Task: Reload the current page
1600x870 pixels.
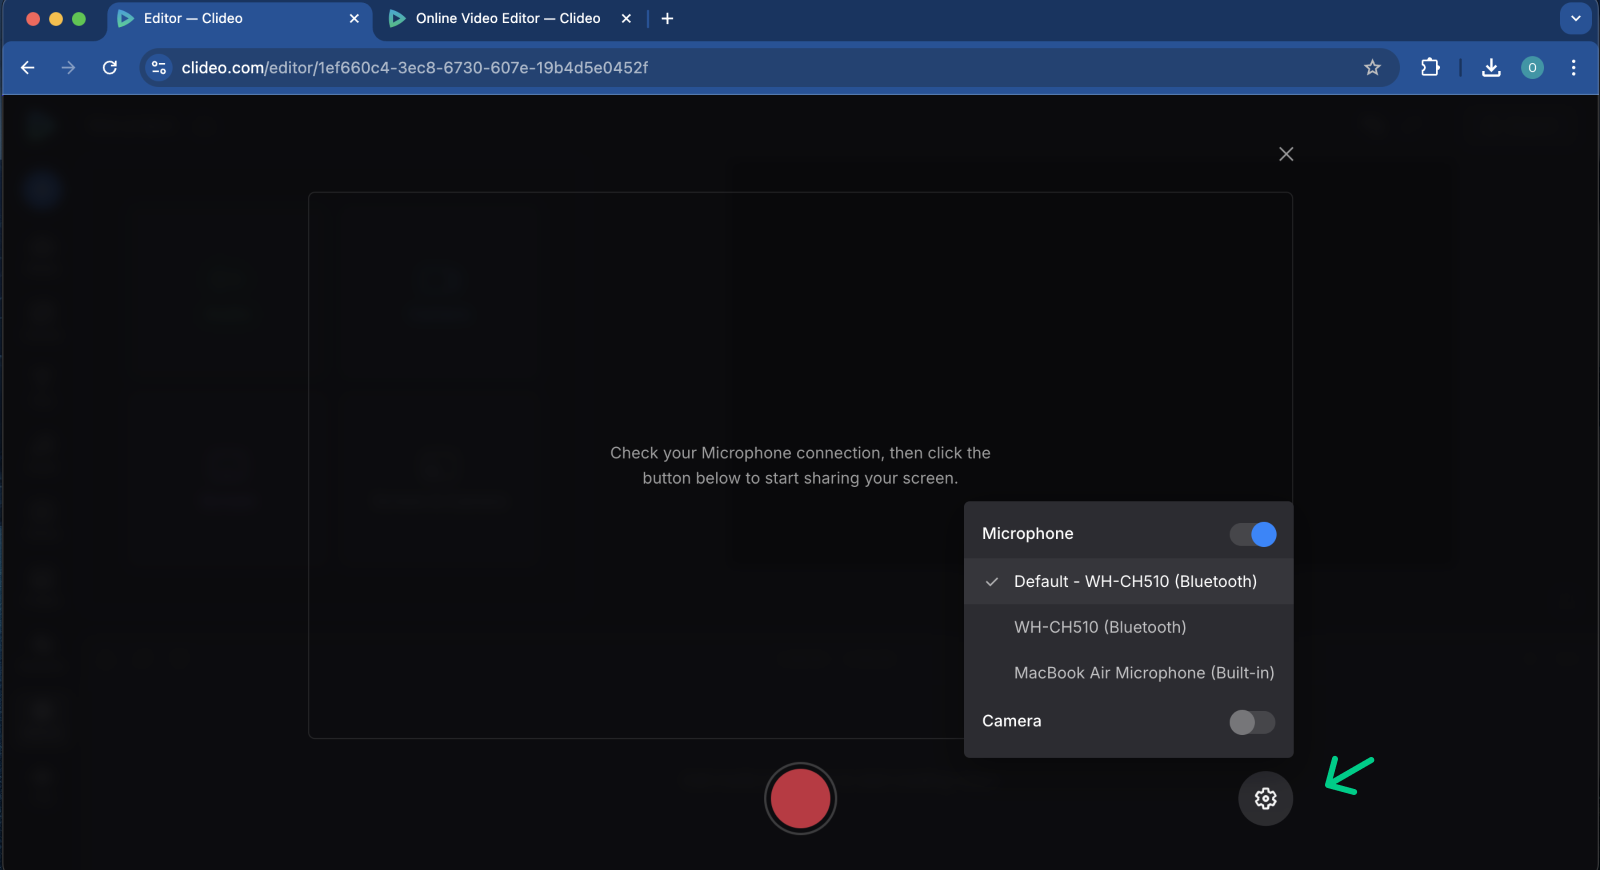Action: pos(110,68)
